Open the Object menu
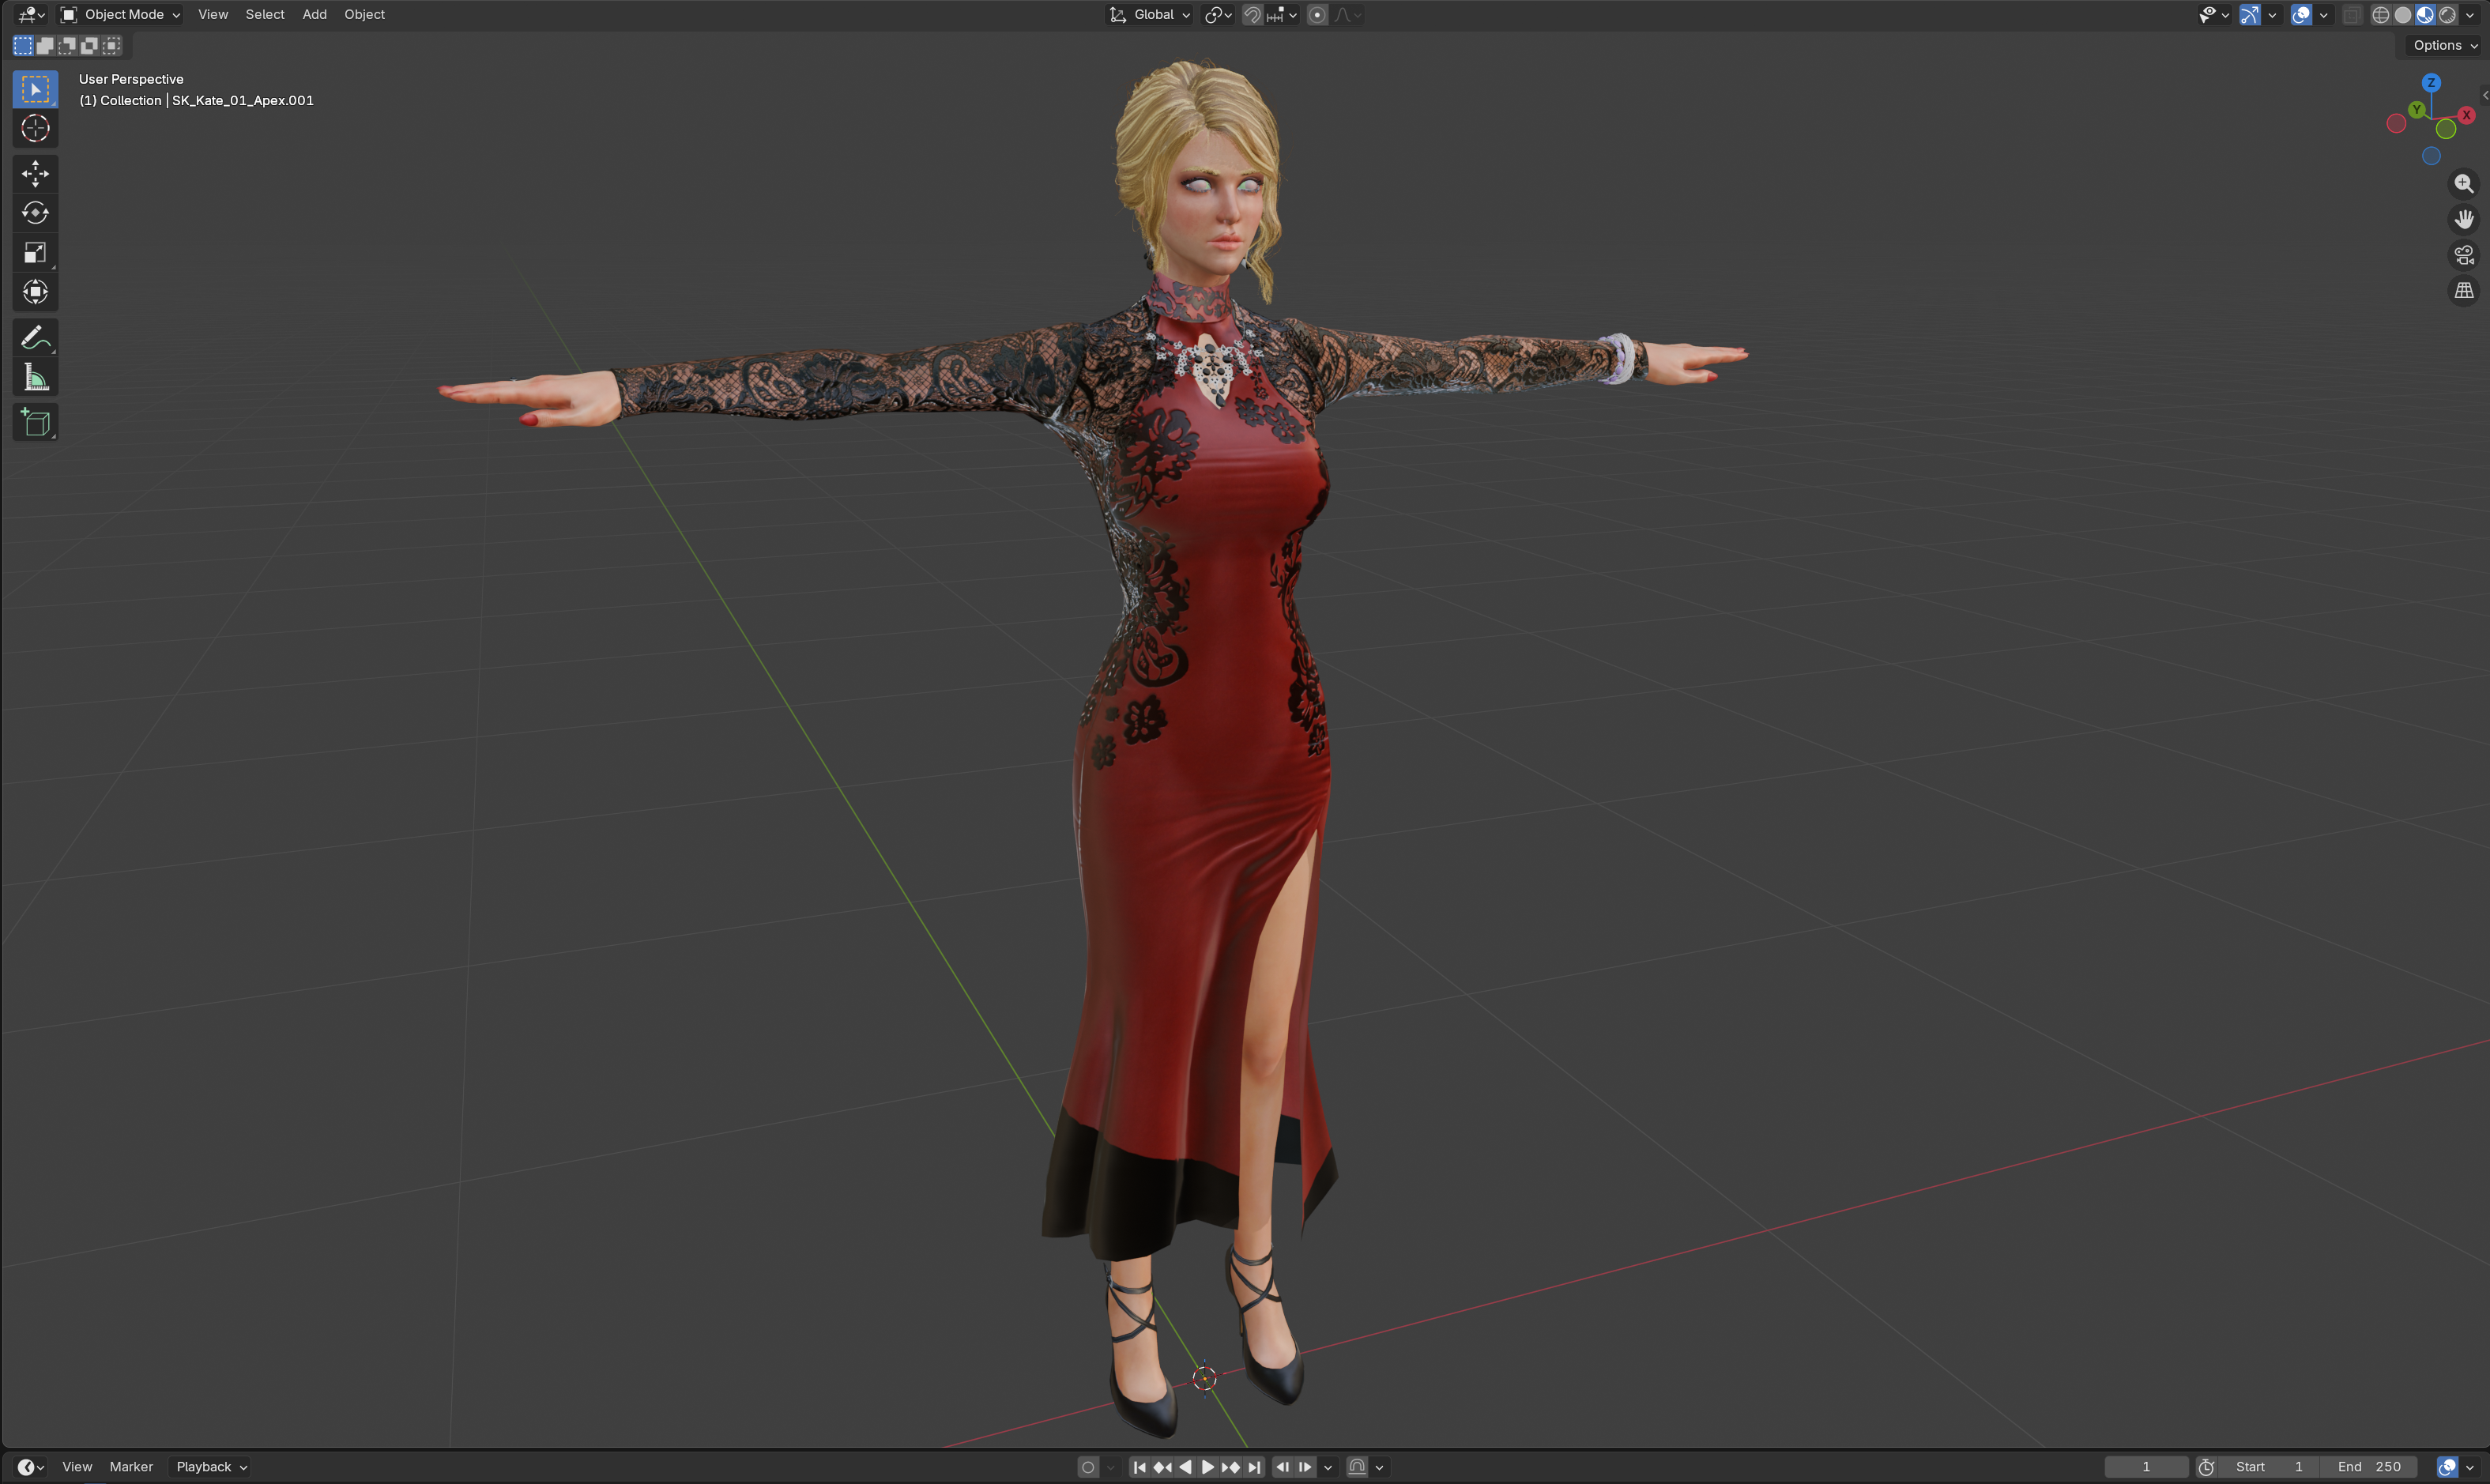The image size is (2490, 1484). point(364,14)
